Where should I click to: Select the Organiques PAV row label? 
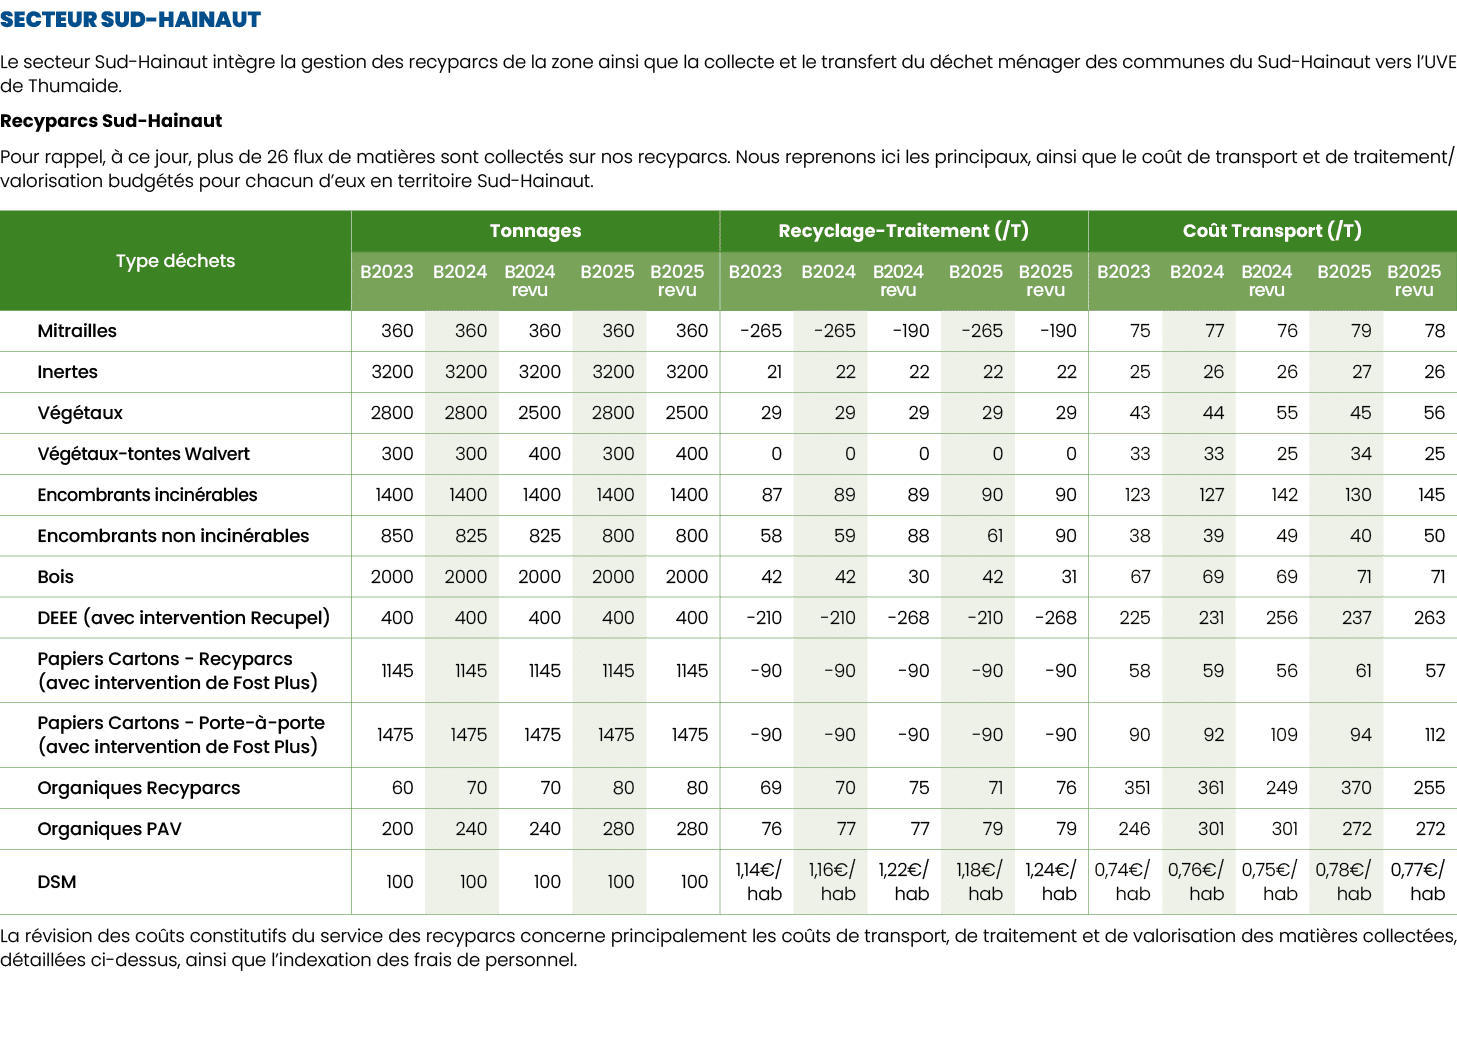(109, 829)
